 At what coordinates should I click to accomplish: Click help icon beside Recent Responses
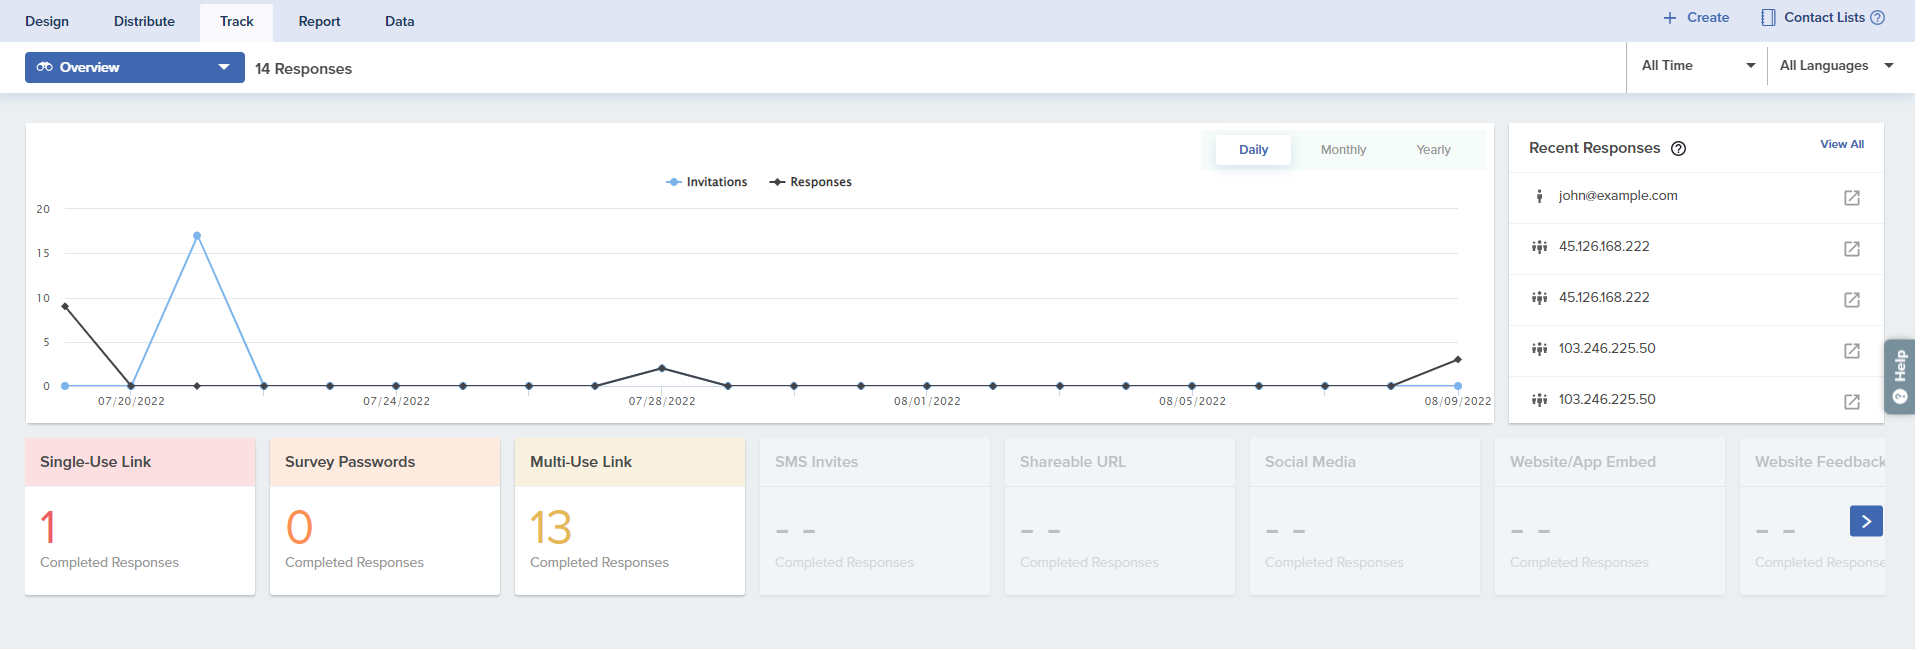coord(1678,149)
